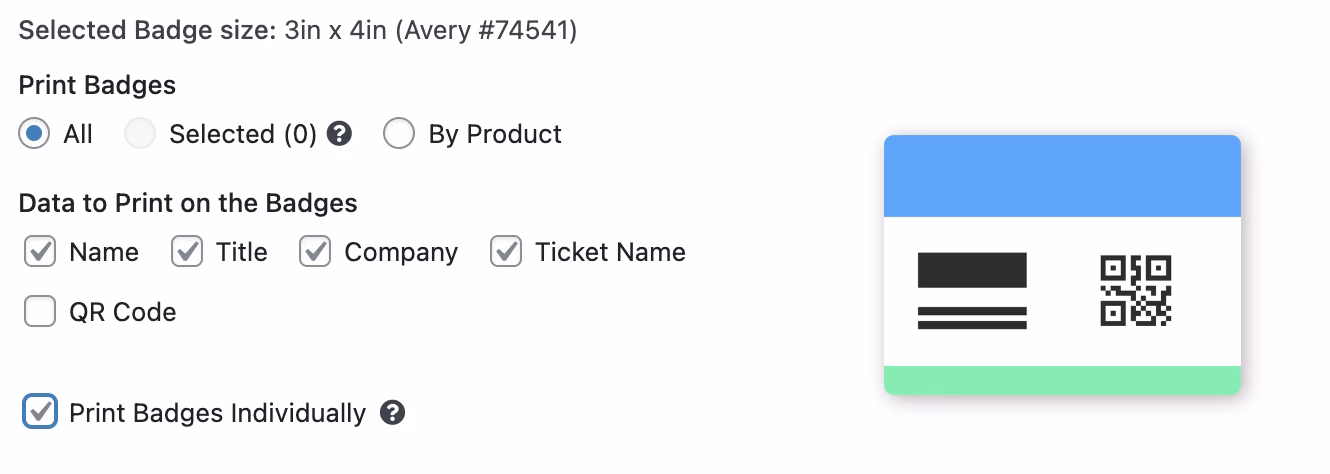Click the 'Print Badges' section heading
This screenshot has height=474, width=1330.
[x=97, y=85]
